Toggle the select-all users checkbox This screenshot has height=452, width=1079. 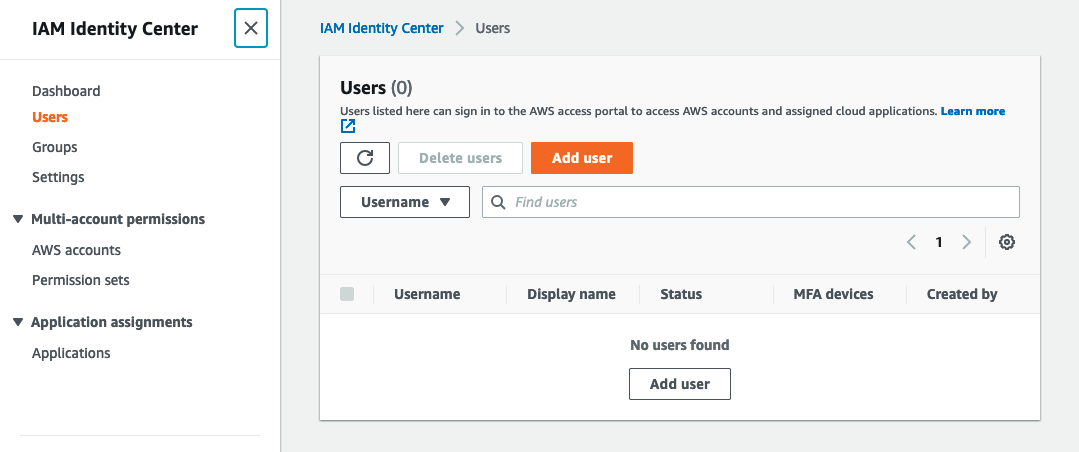coord(347,294)
